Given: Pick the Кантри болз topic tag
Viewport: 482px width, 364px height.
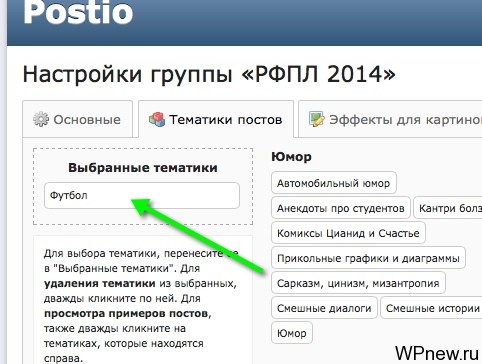Looking at the screenshot, I should pos(448,208).
